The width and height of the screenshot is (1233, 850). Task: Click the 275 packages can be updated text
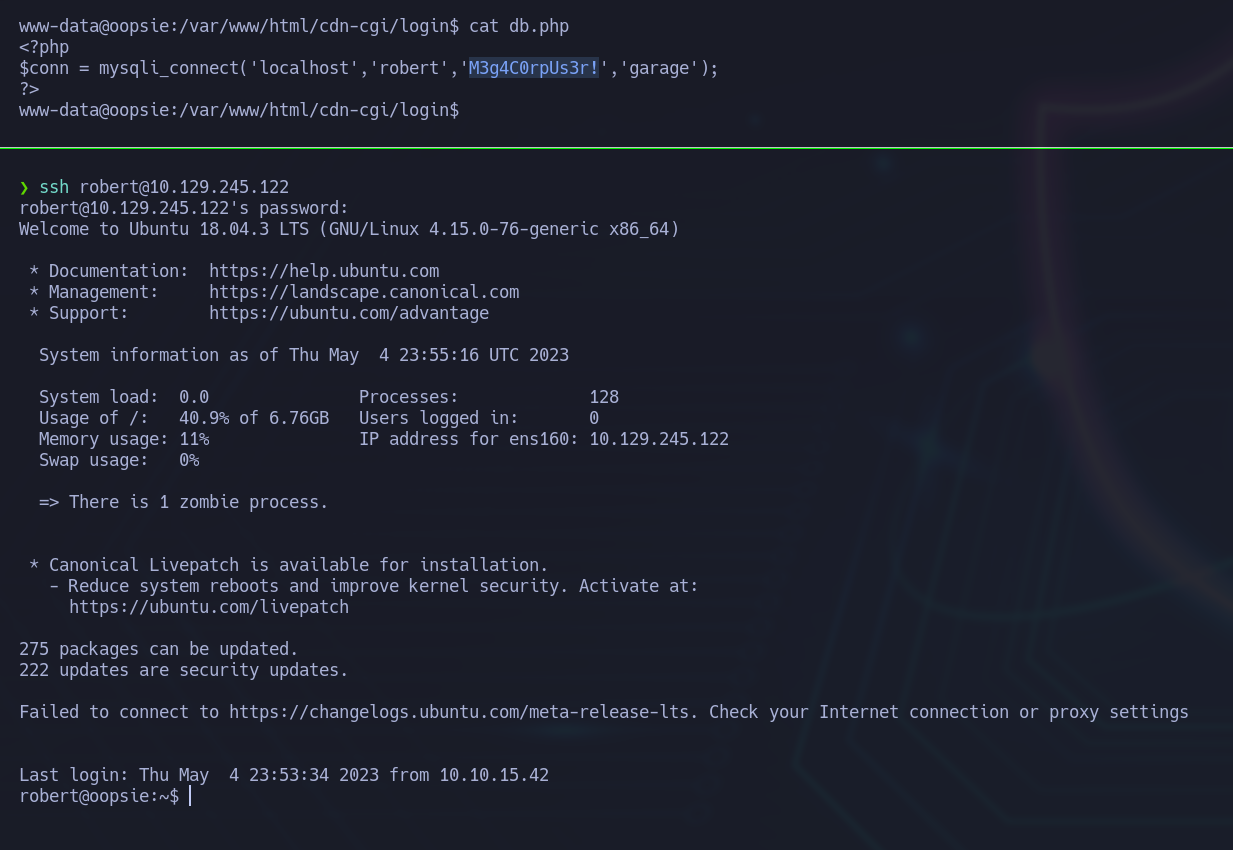tap(159, 649)
